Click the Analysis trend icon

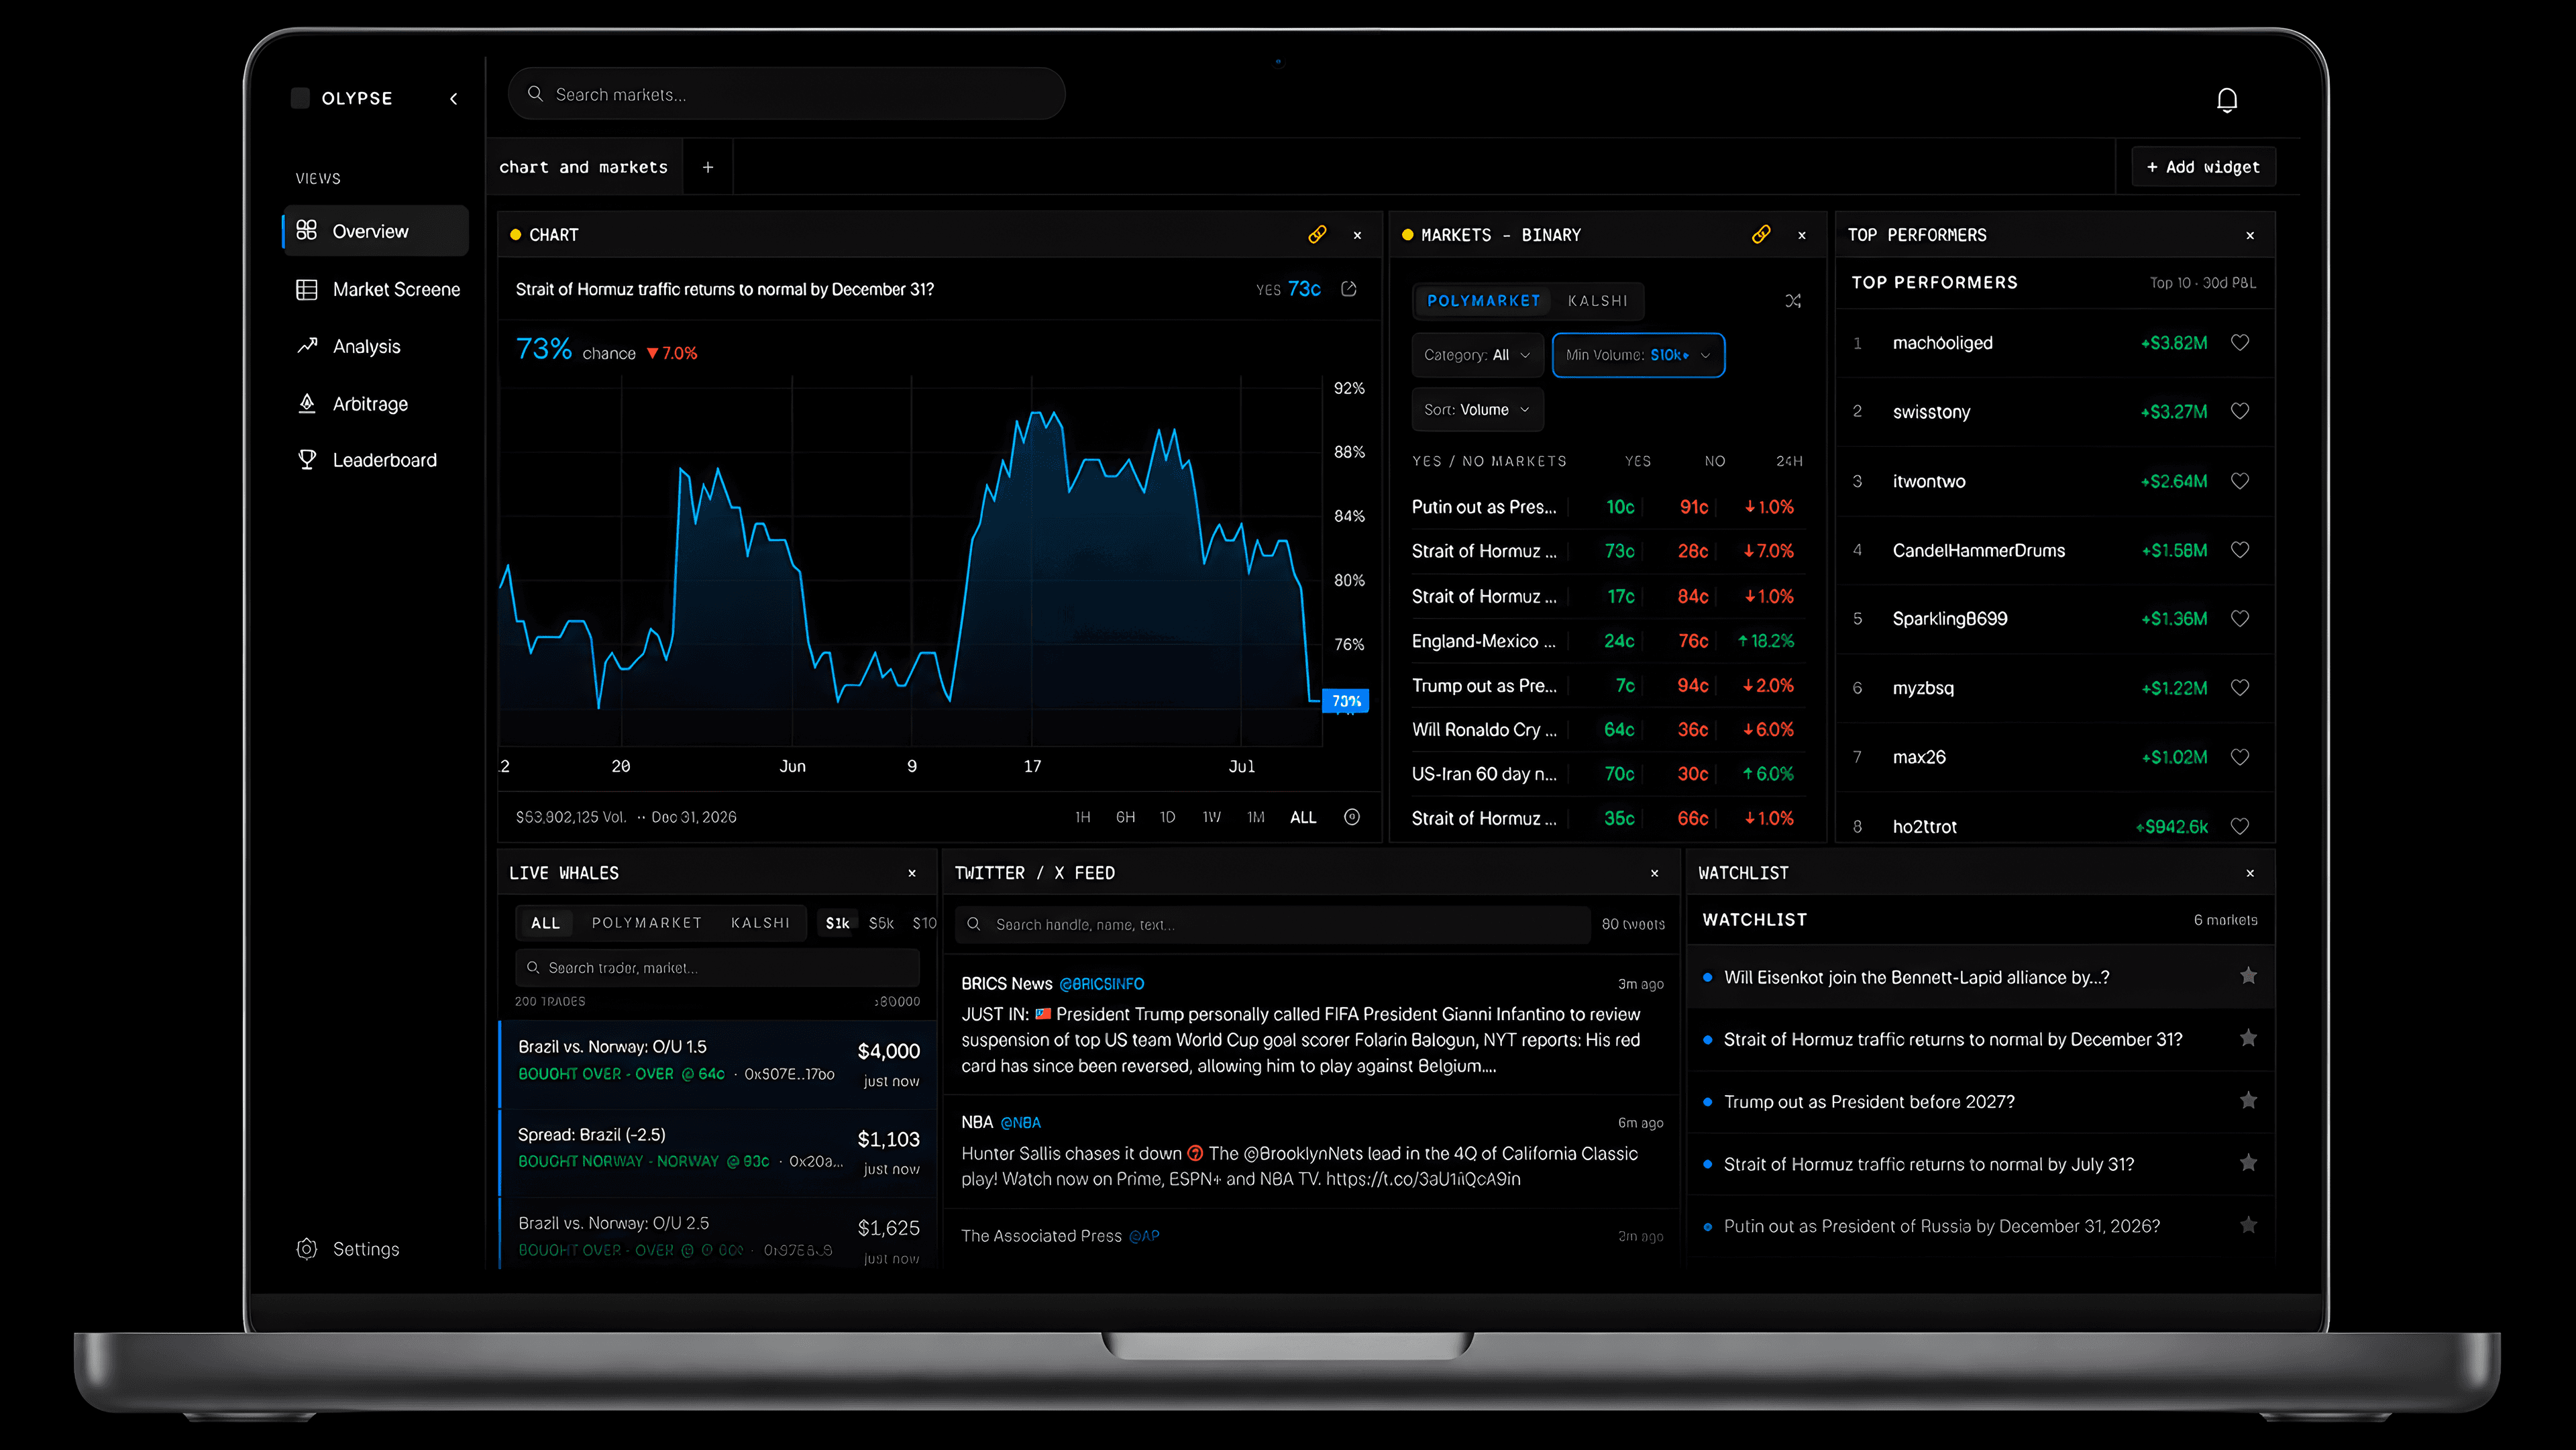click(x=306, y=346)
